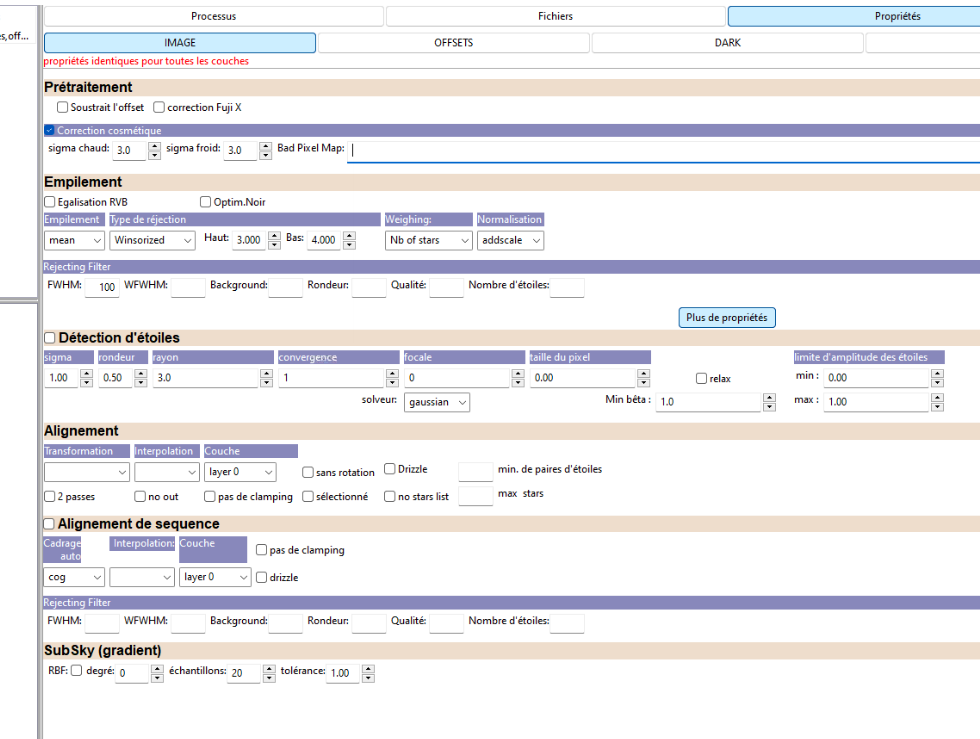Check the relax option
This screenshot has height=739, width=980.
pos(701,378)
